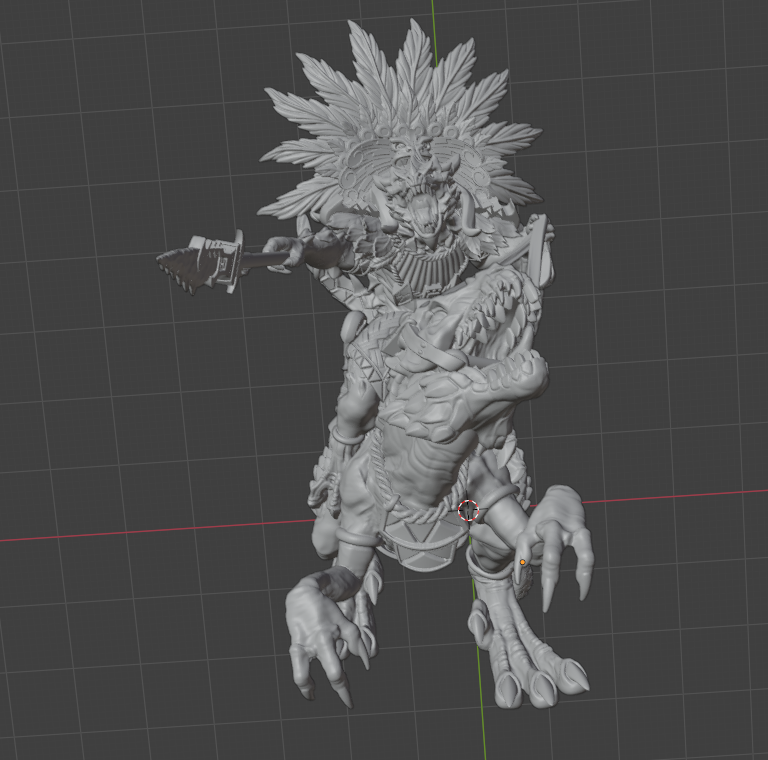Screen dimensions: 768x760
Task: Click the bracelet on the creature's upper arm
Action: pyautogui.click(x=347, y=435)
